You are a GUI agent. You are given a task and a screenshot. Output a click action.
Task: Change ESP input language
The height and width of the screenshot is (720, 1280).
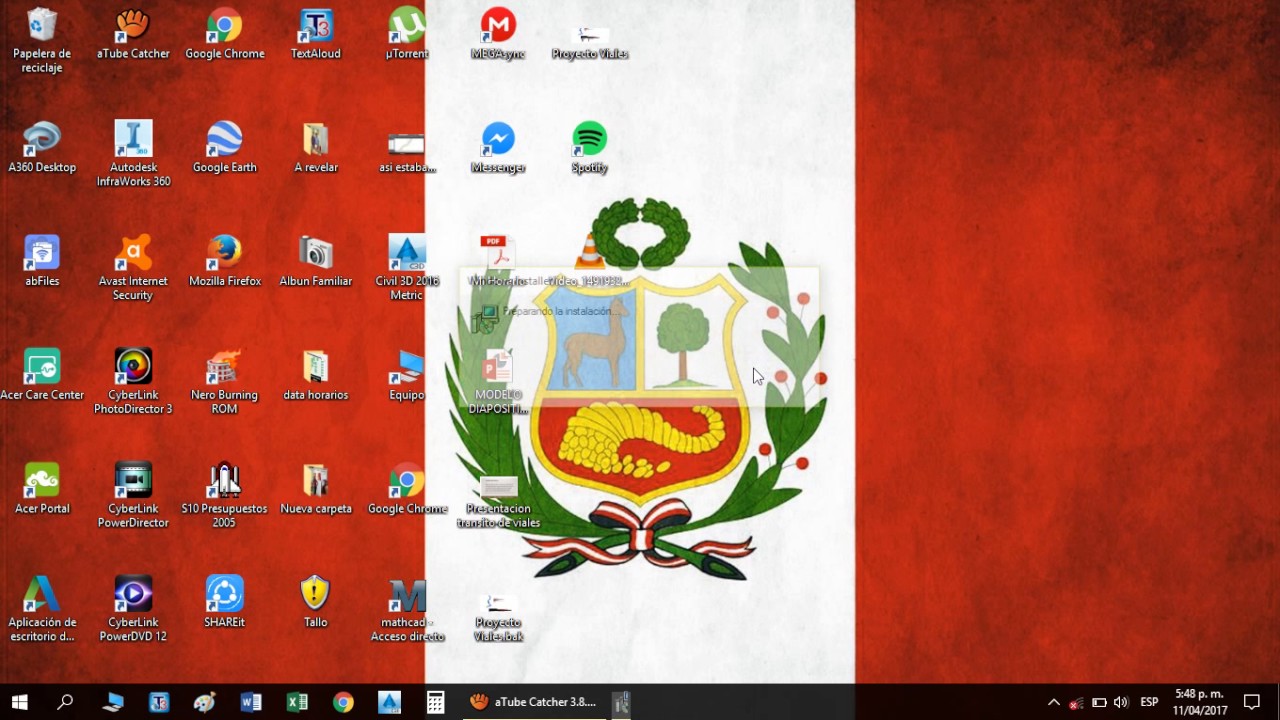pyautogui.click(x=1149, y=702)
